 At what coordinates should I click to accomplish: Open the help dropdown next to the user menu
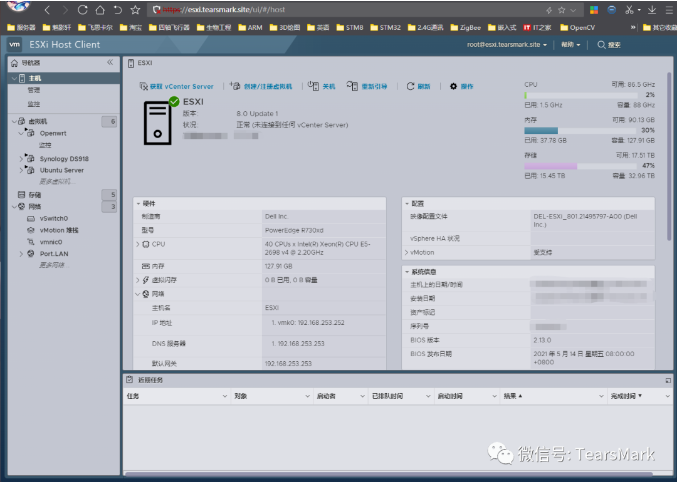570,44
